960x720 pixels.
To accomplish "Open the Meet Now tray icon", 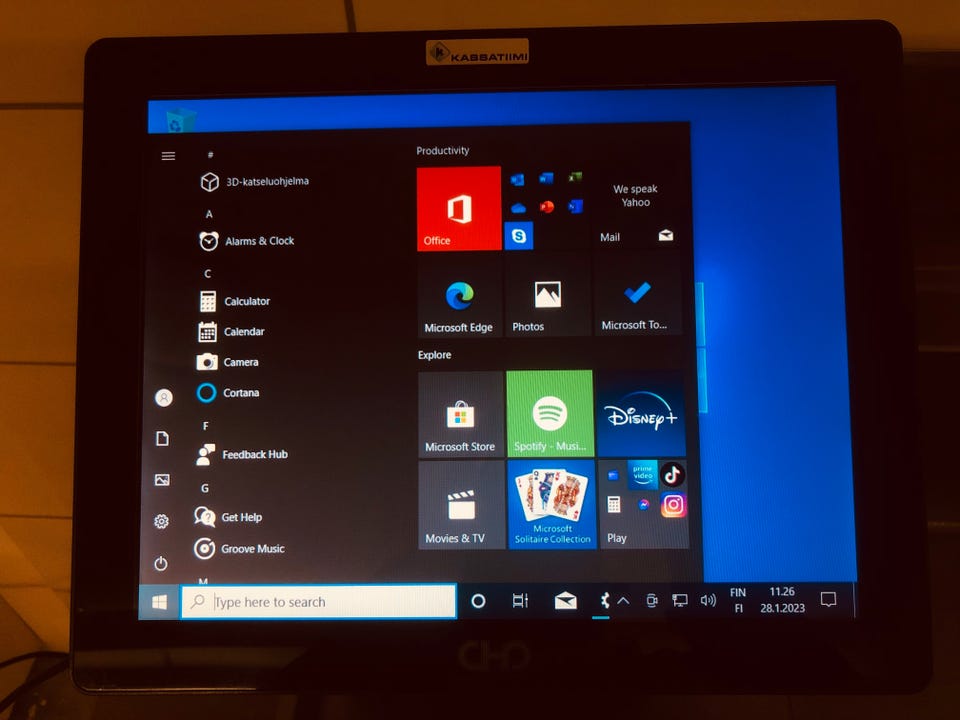I will tap(651, 601).
